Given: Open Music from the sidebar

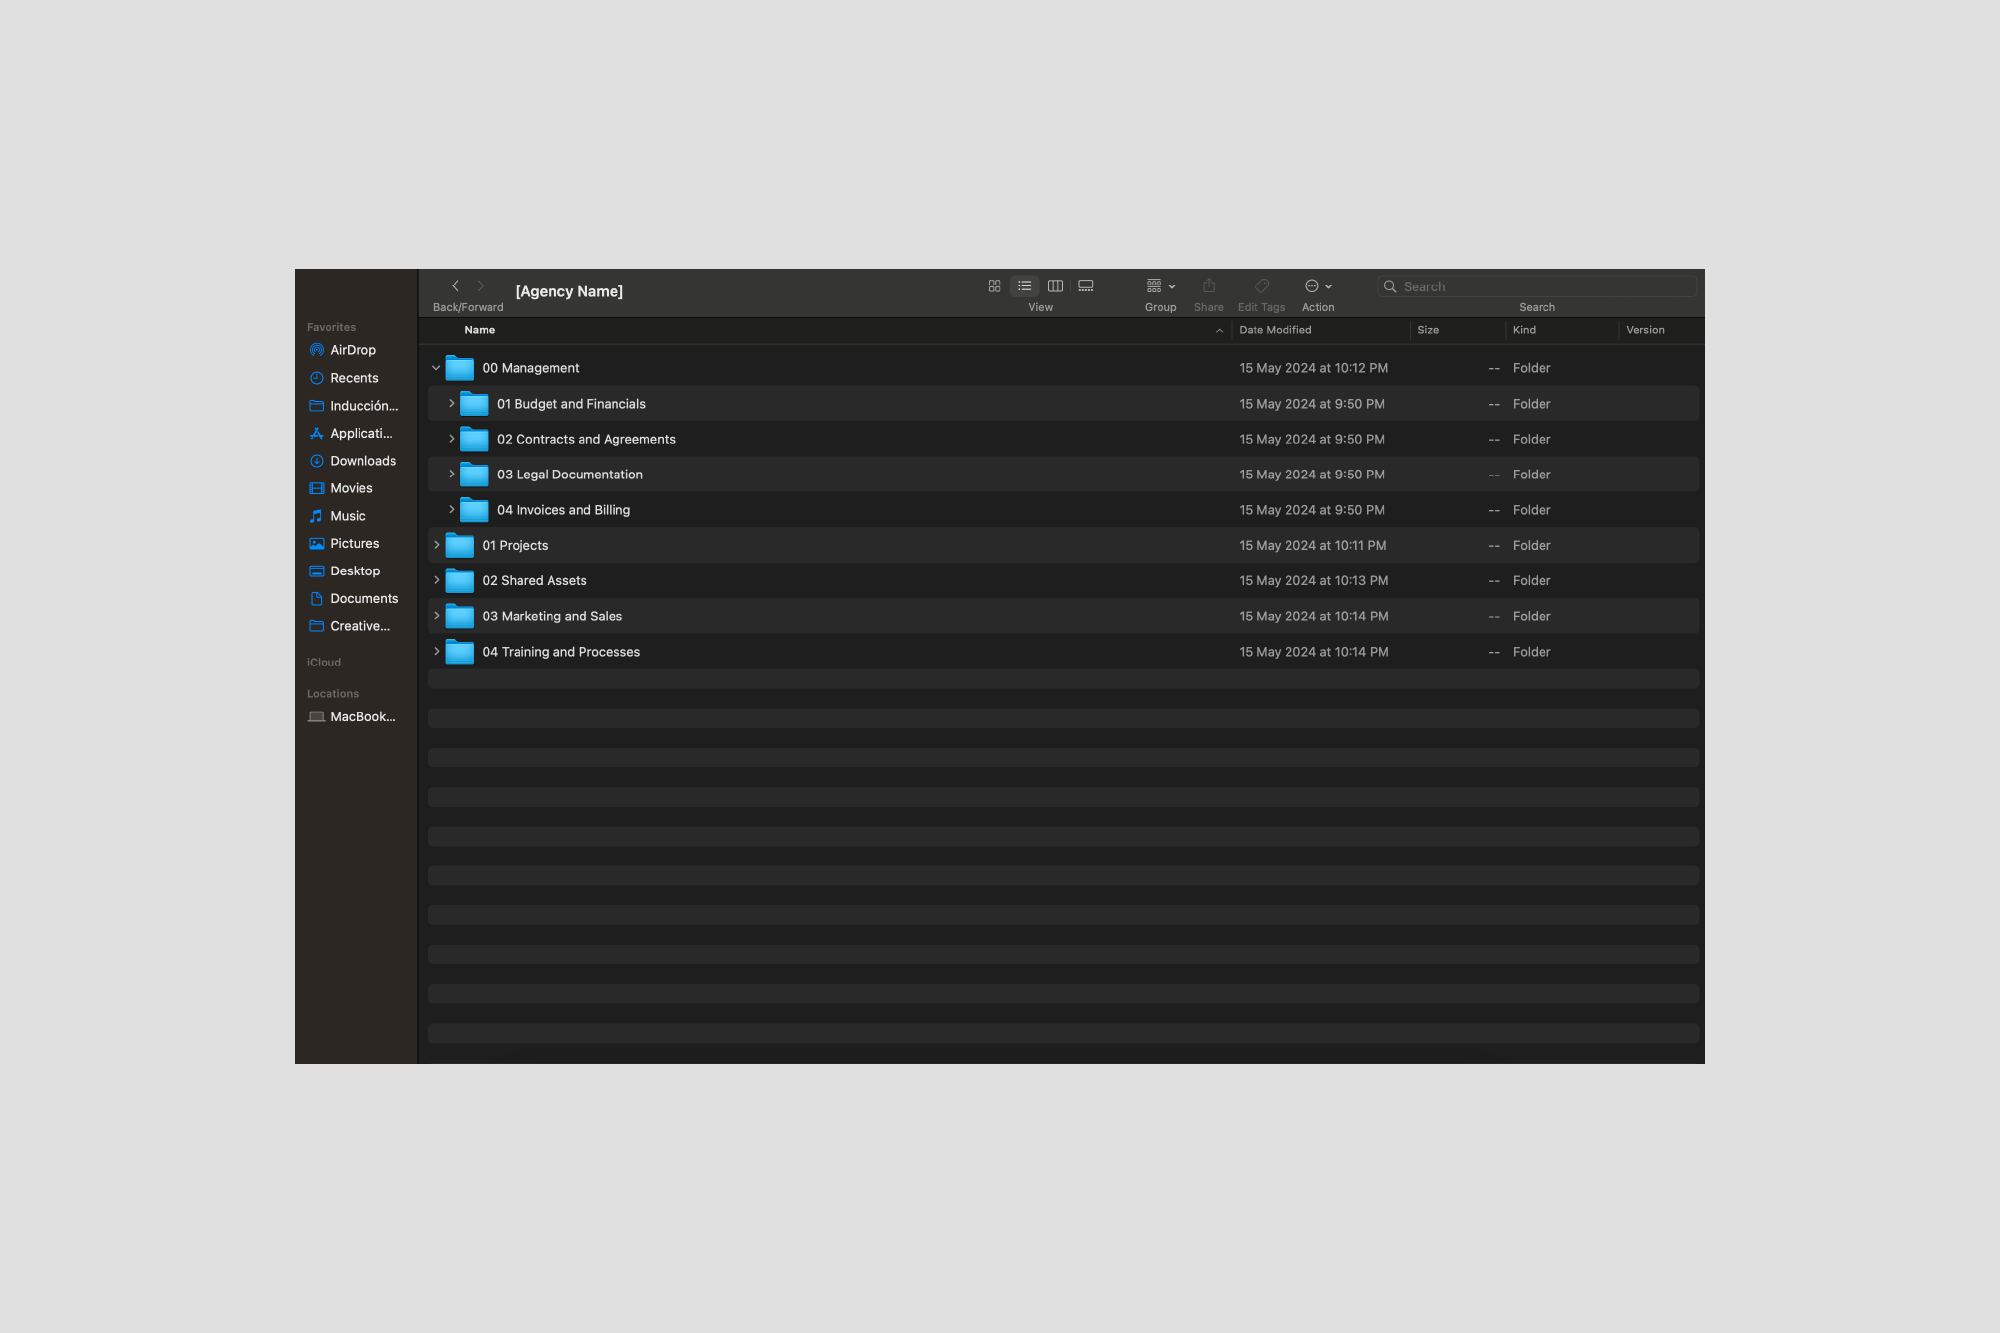Looking at the screenshot, I should pos(348,515).
